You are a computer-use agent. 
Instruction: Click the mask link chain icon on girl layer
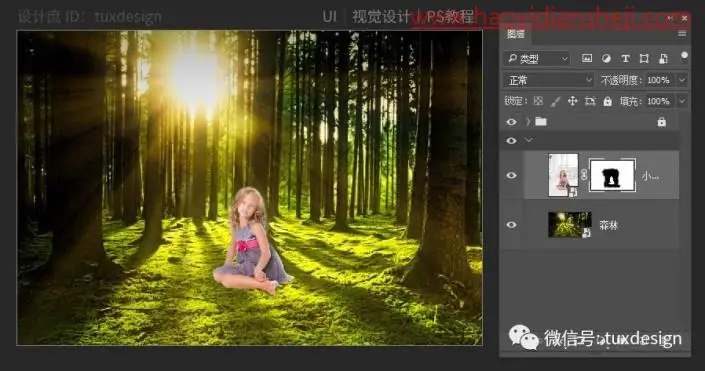(x=584, y=175)
